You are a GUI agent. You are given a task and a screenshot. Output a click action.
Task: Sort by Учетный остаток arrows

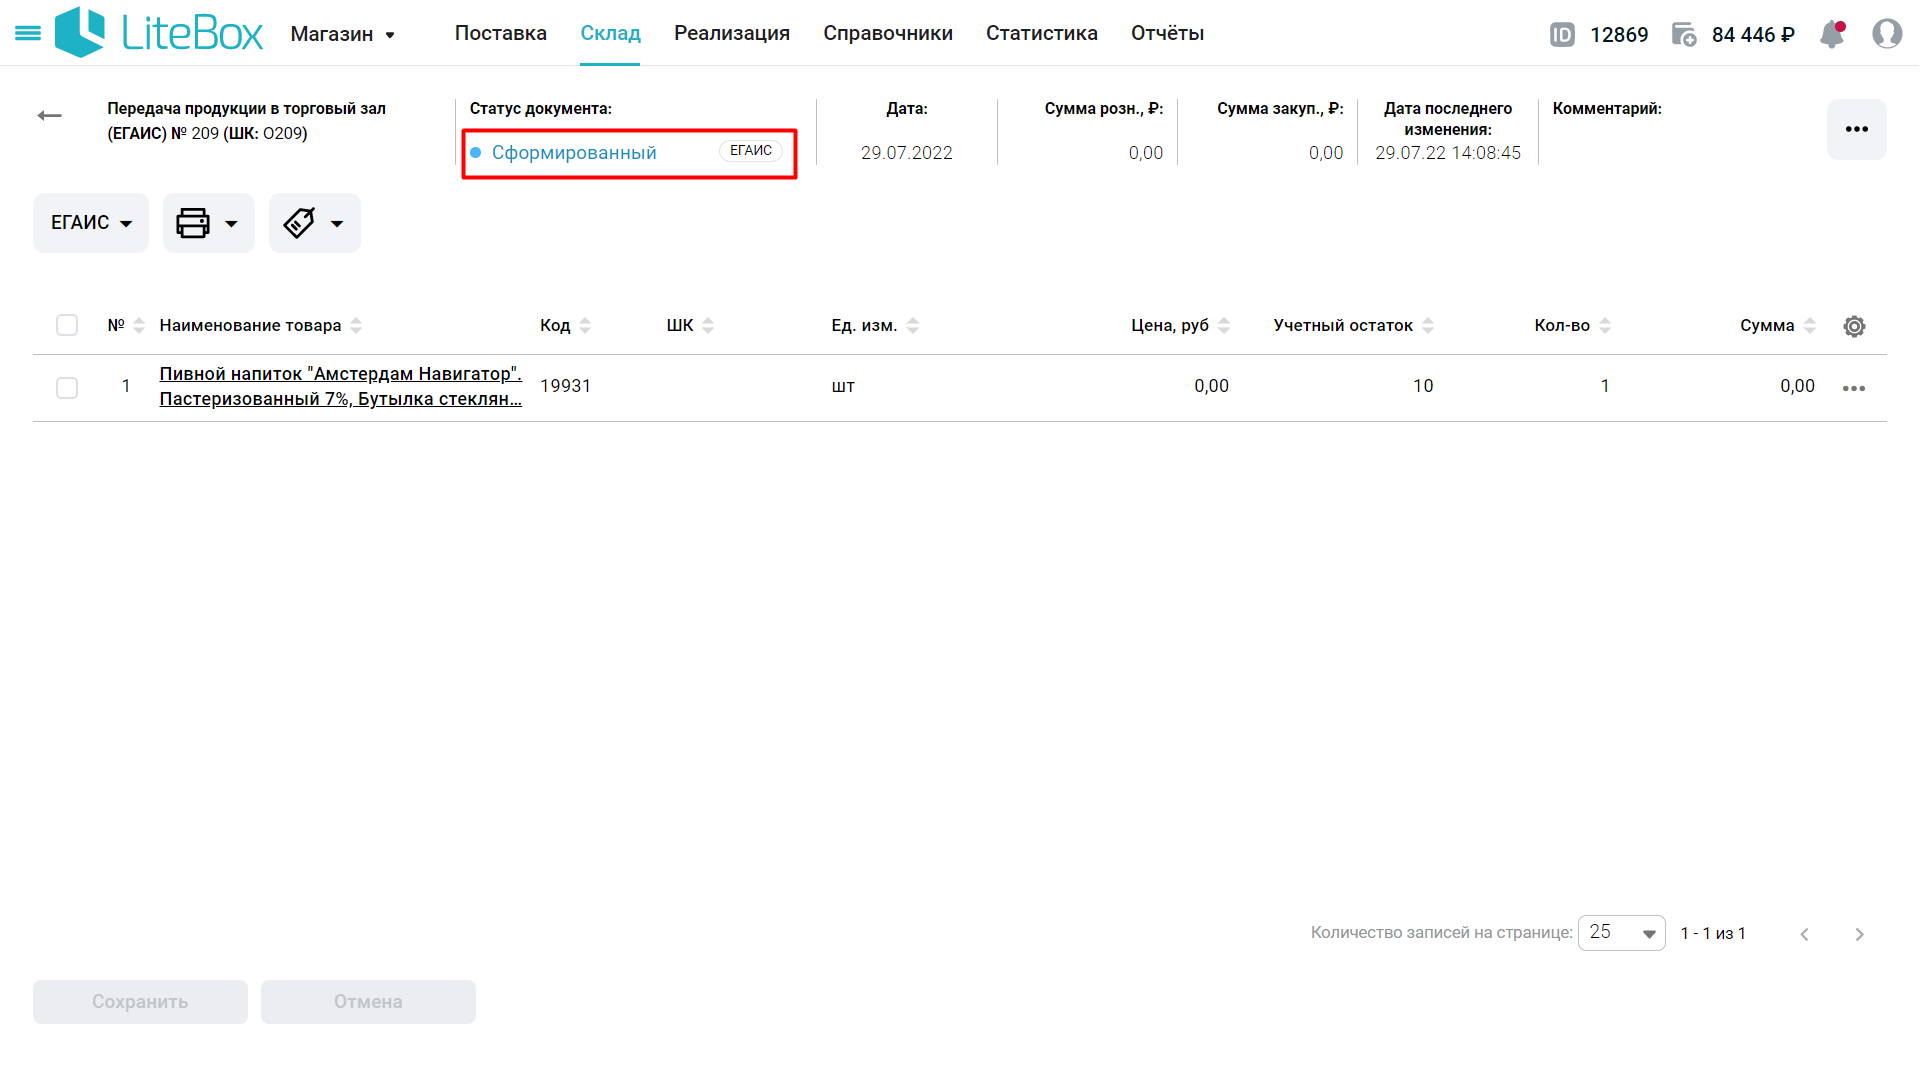1428,326
